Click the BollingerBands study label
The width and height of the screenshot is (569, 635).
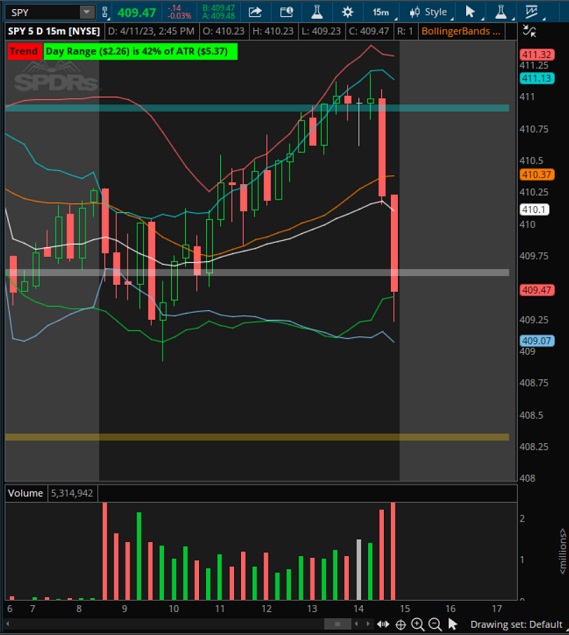pos(461,31)
